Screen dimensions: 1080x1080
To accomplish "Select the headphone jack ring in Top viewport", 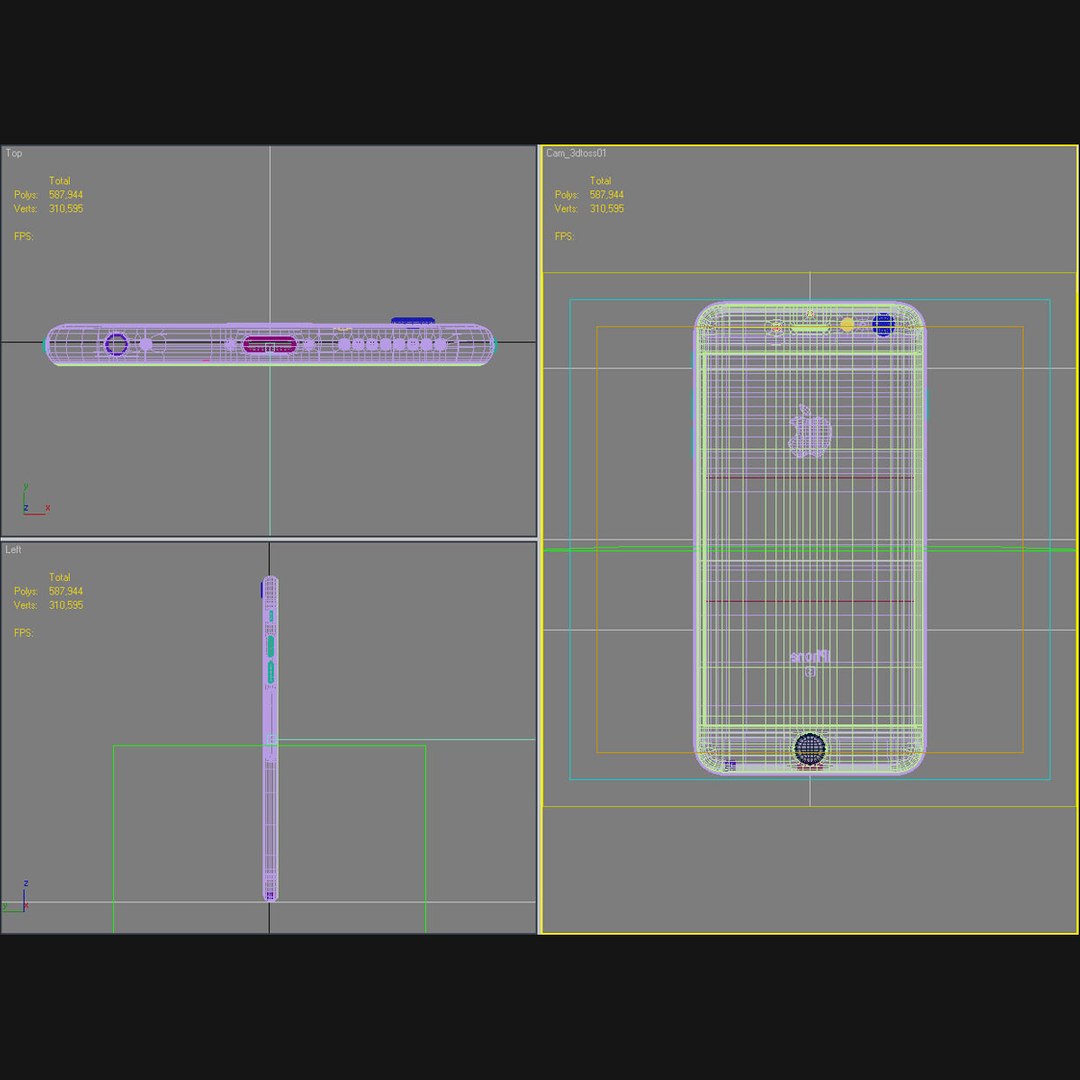I will [x=116, y=344].
